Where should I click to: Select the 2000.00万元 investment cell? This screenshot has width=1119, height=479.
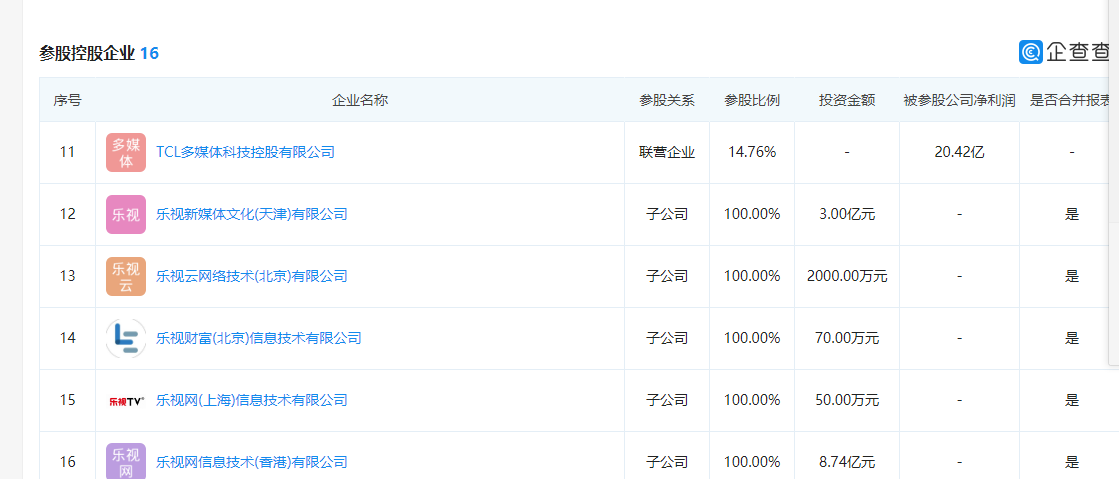pos(846,276)
